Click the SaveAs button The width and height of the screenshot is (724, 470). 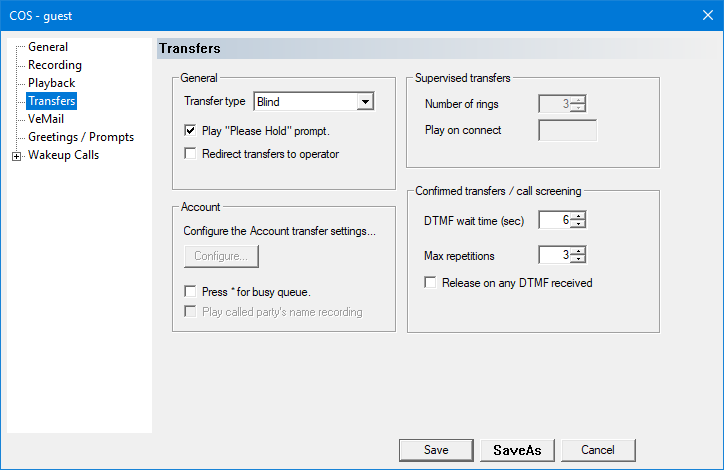[x=517, y=450]
